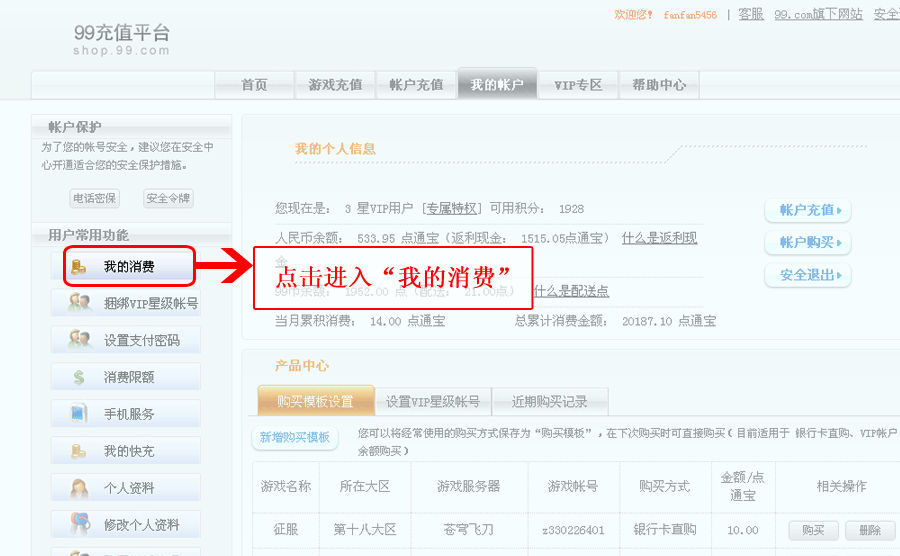This screenshot has height=556, width=900.
Task: Click the 10.00 amount cell
Action: click(743, 531)
